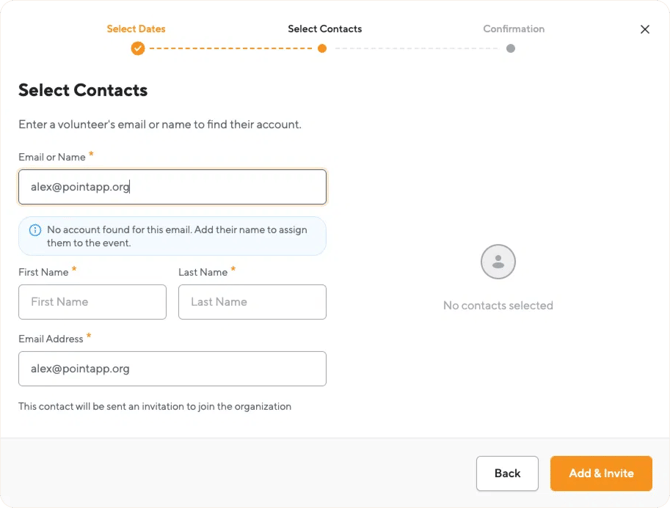Click the orange completed checkmark step icon
The height and width of the screenshot is (508, 670).
[138, 48]
